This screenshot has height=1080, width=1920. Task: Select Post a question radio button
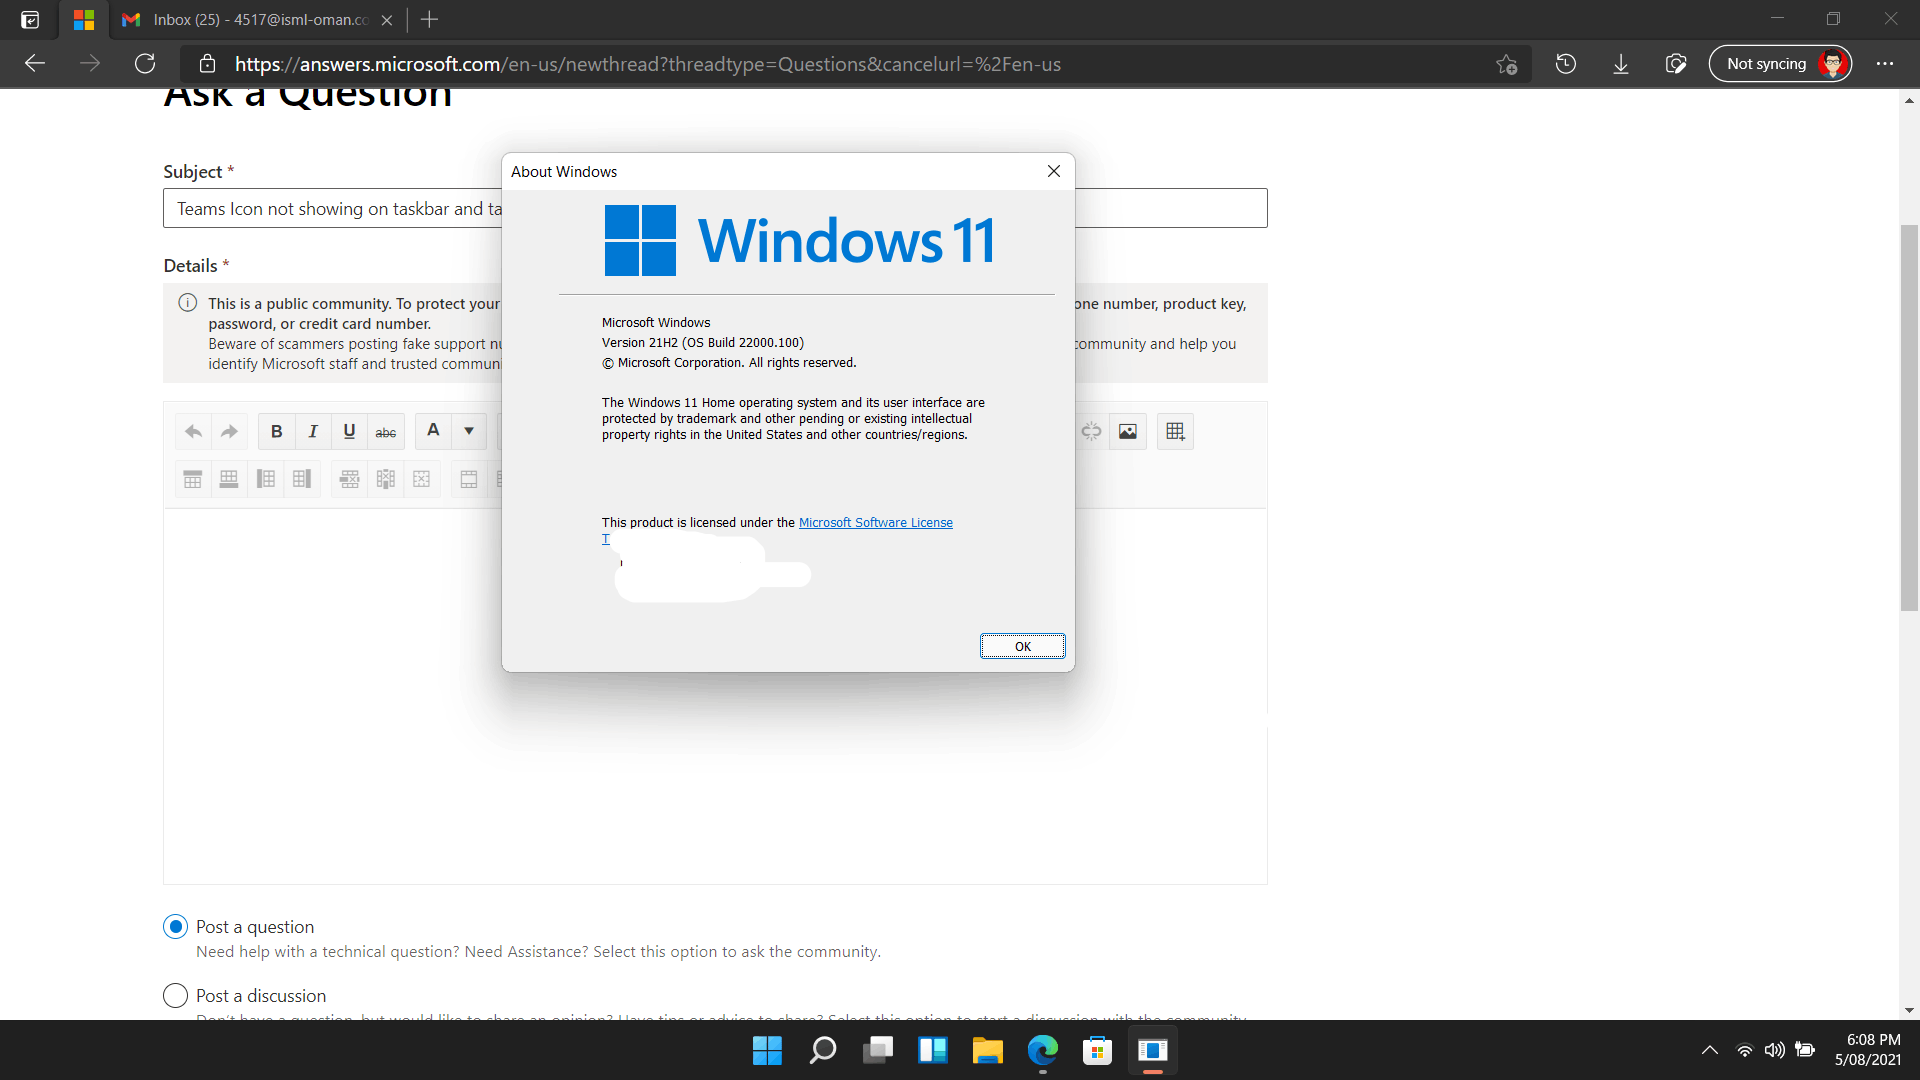click(x=175, y=927)
